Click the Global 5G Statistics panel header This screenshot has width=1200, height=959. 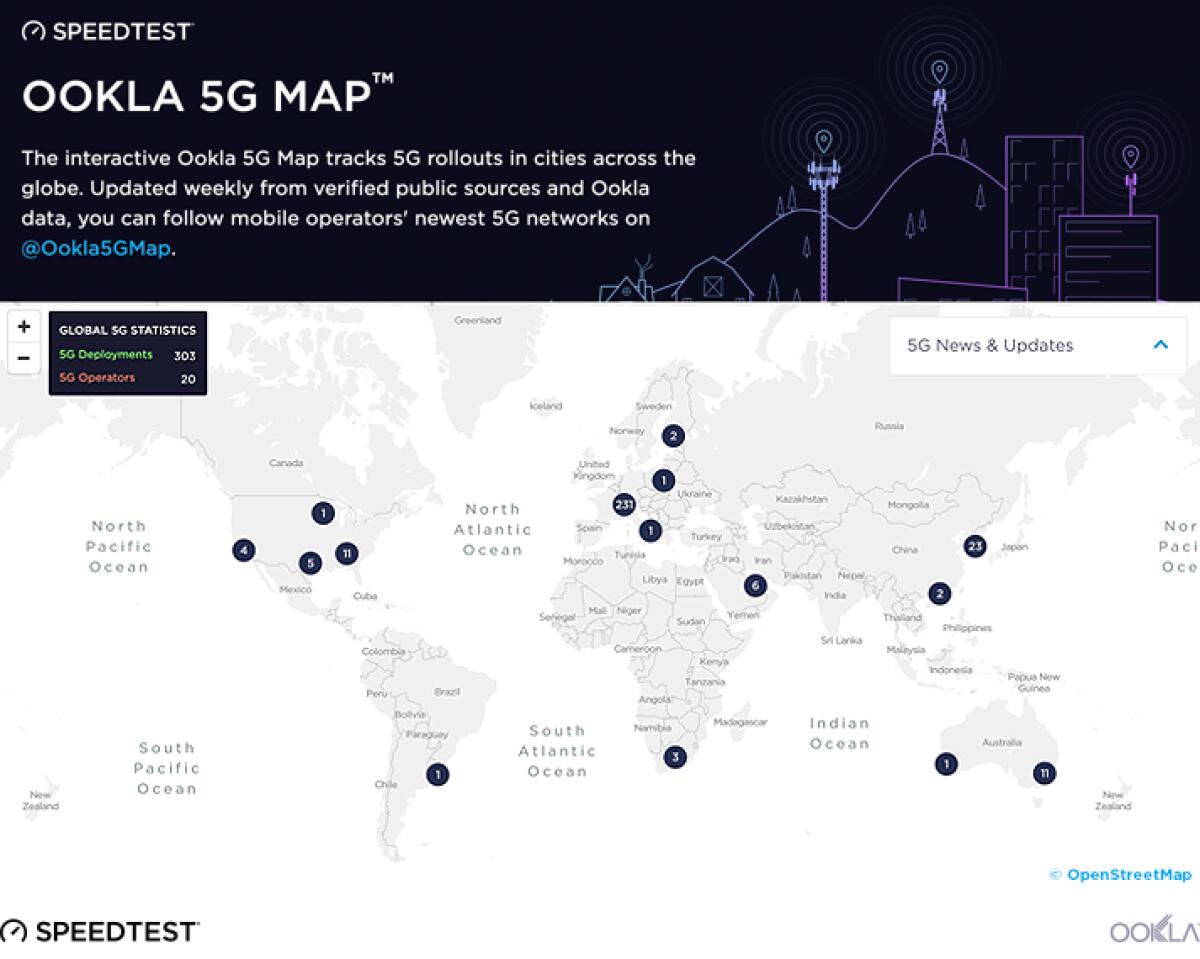tap(129, 330)
